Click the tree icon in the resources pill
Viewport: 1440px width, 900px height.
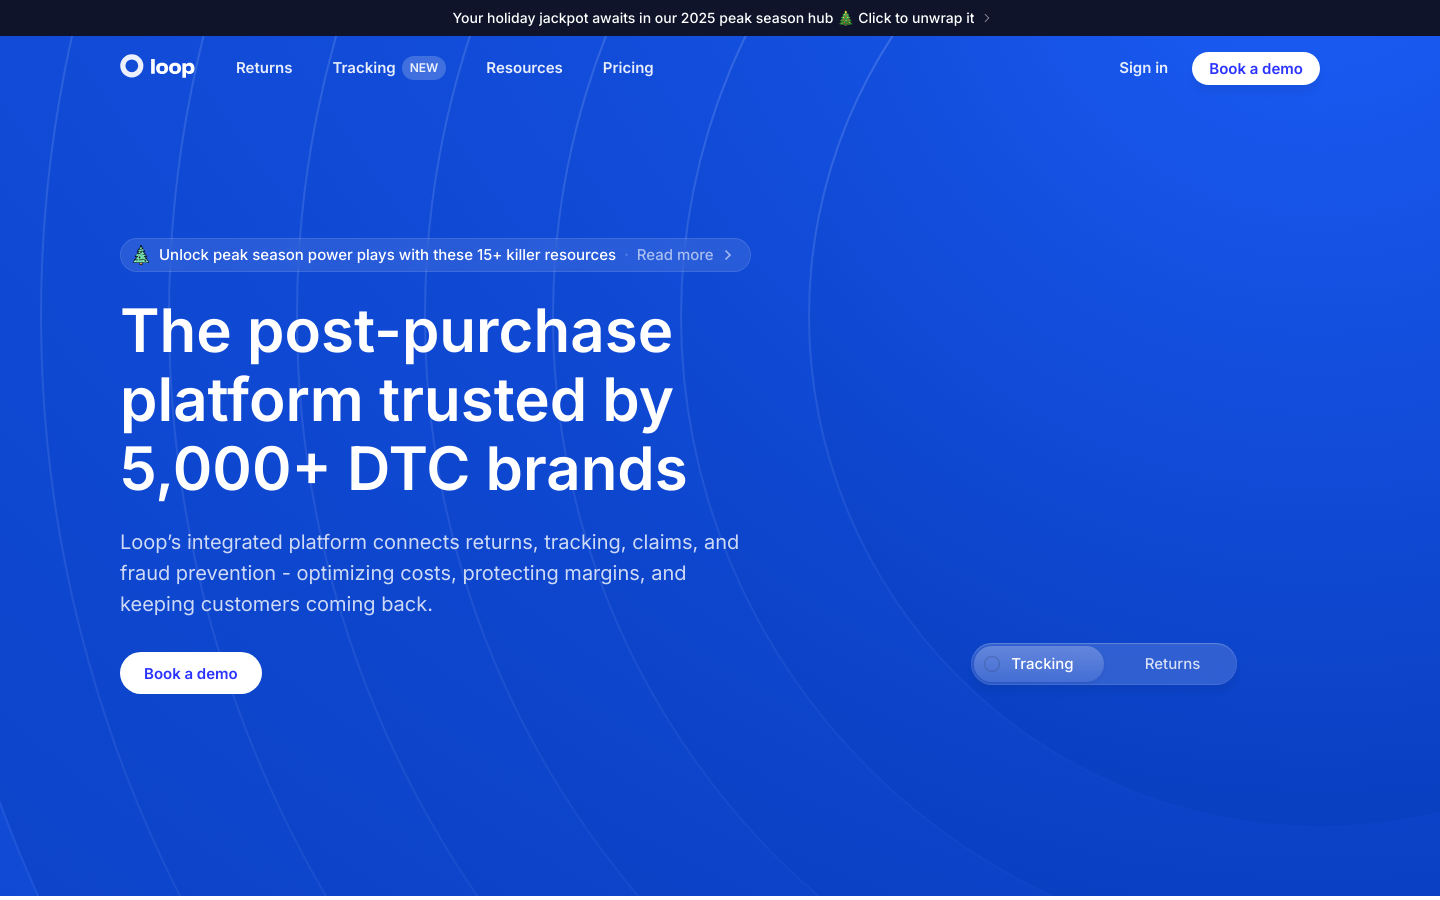tap(141, 255)
